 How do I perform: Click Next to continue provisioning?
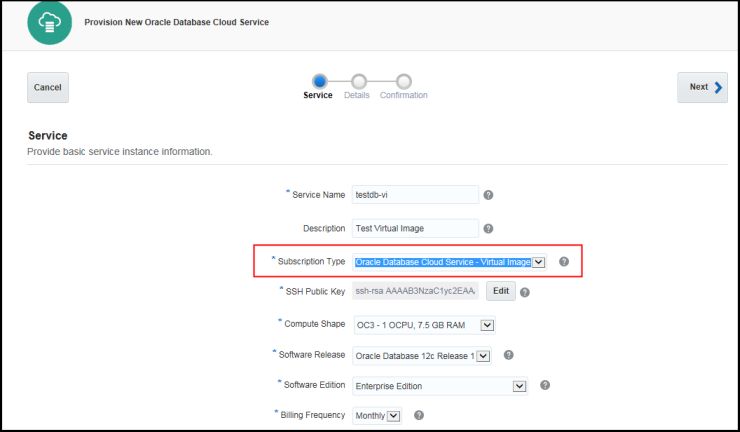tap(701, 87)
